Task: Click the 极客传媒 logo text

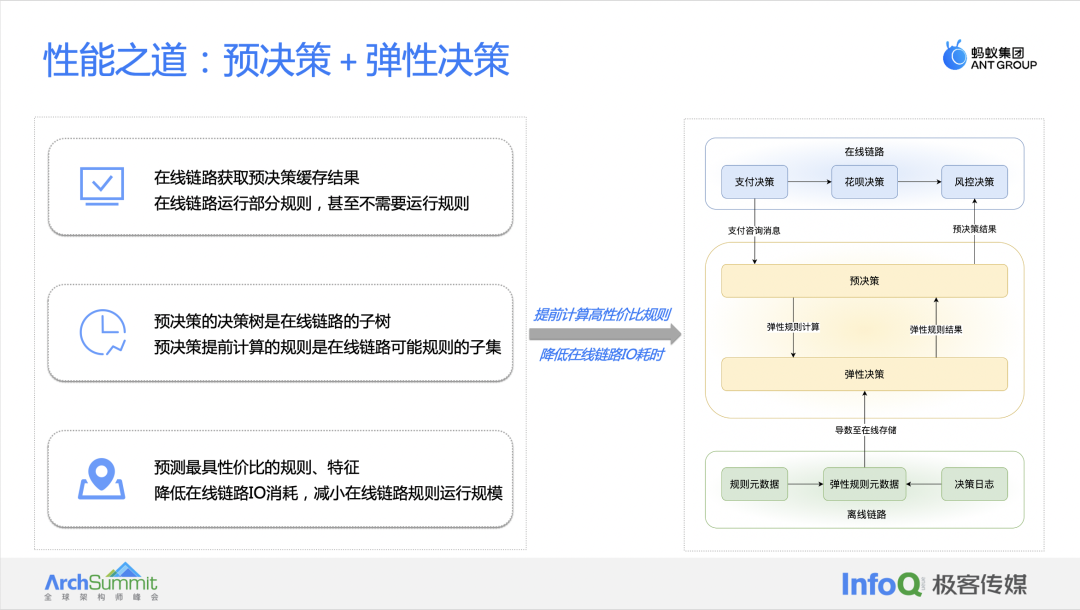Action: click(x=979, y=585)
